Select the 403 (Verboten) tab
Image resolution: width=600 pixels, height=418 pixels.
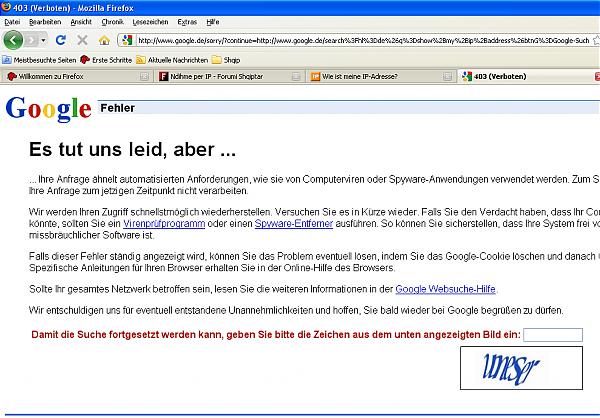pos(526,77)
